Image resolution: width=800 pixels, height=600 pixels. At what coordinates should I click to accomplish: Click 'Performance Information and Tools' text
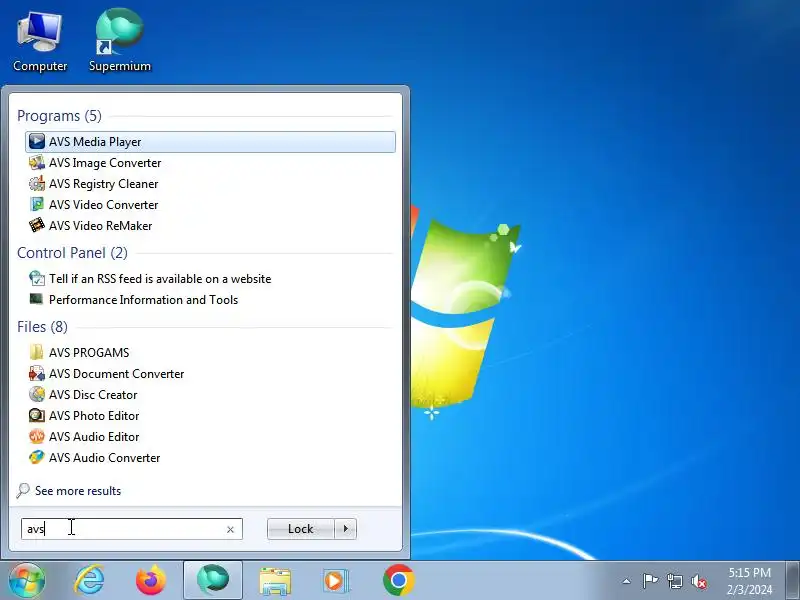coord(143,299)
